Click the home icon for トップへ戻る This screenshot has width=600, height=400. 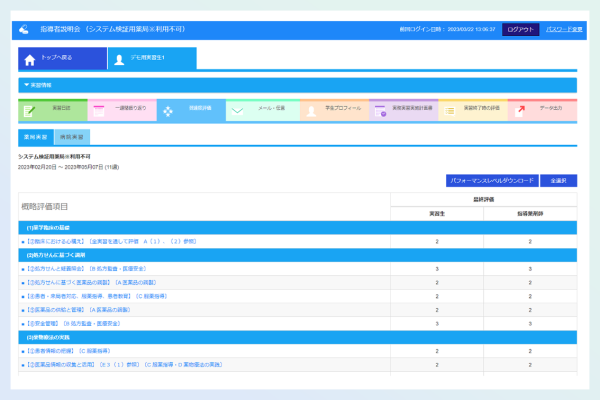(x=29, y=59)
